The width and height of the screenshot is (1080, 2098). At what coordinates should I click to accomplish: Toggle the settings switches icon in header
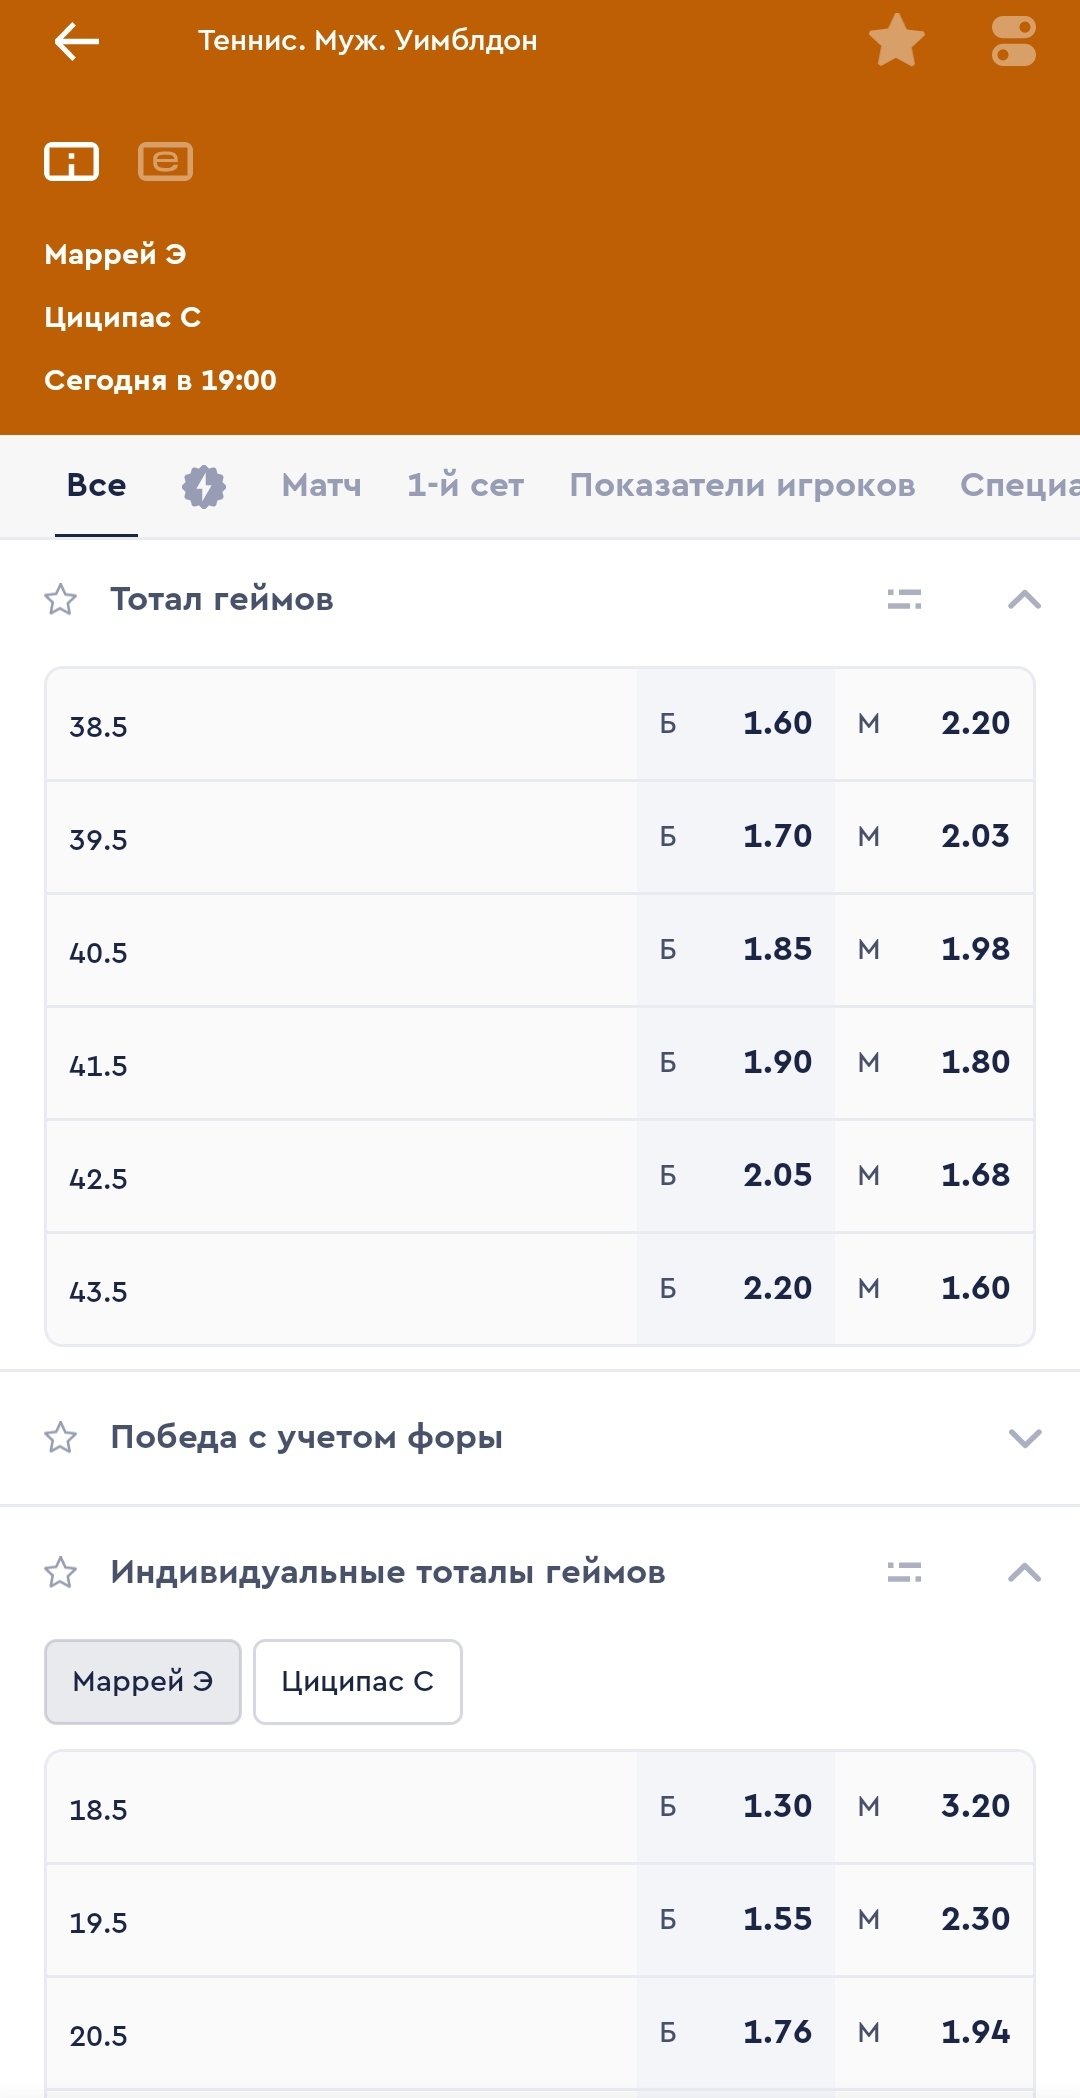tap(1013, 41)
